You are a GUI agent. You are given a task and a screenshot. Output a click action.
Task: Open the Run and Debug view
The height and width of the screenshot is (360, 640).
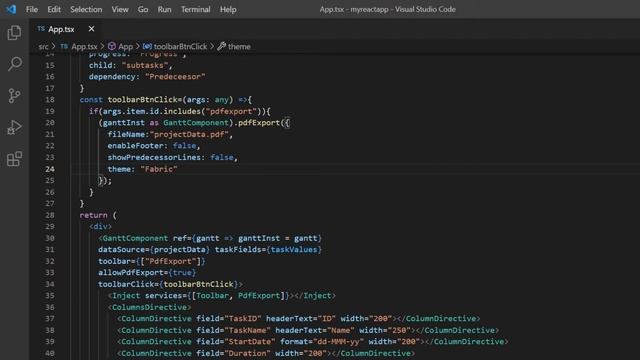14,127
